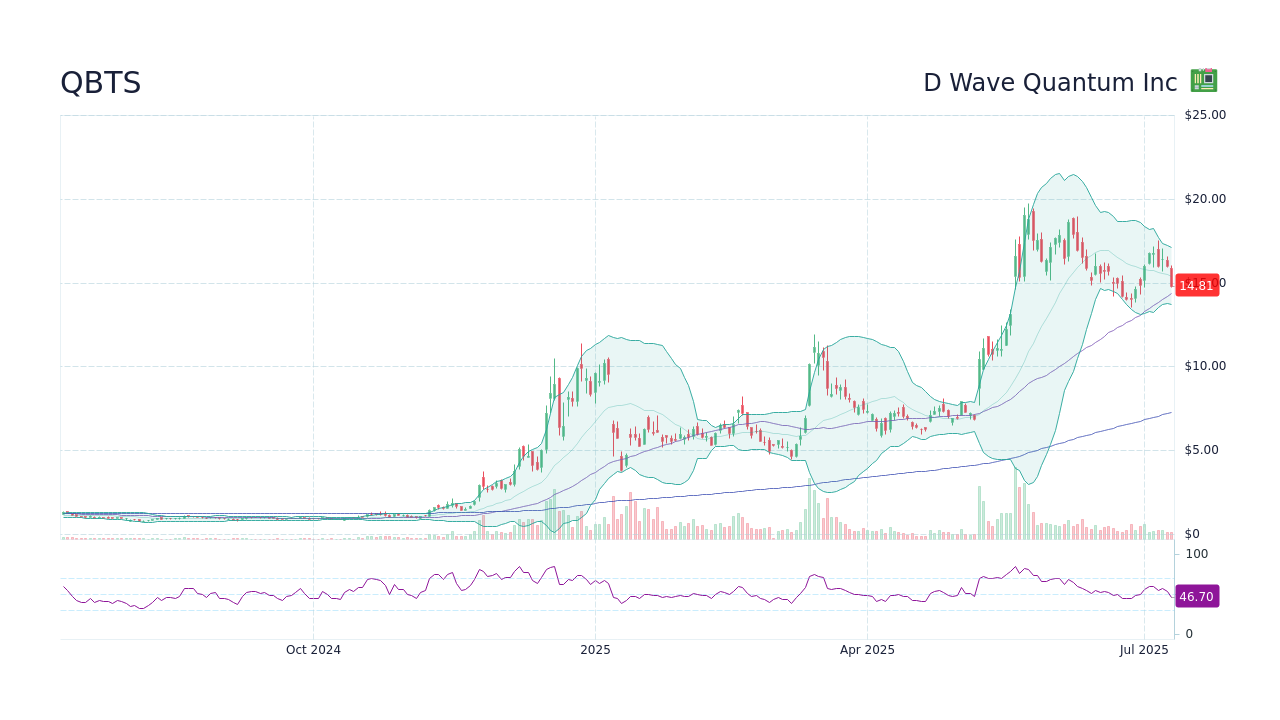Click the Jul 2025 date axis label
The height and width of the screenshot is (720, 1280).
tap(1144, 650)
